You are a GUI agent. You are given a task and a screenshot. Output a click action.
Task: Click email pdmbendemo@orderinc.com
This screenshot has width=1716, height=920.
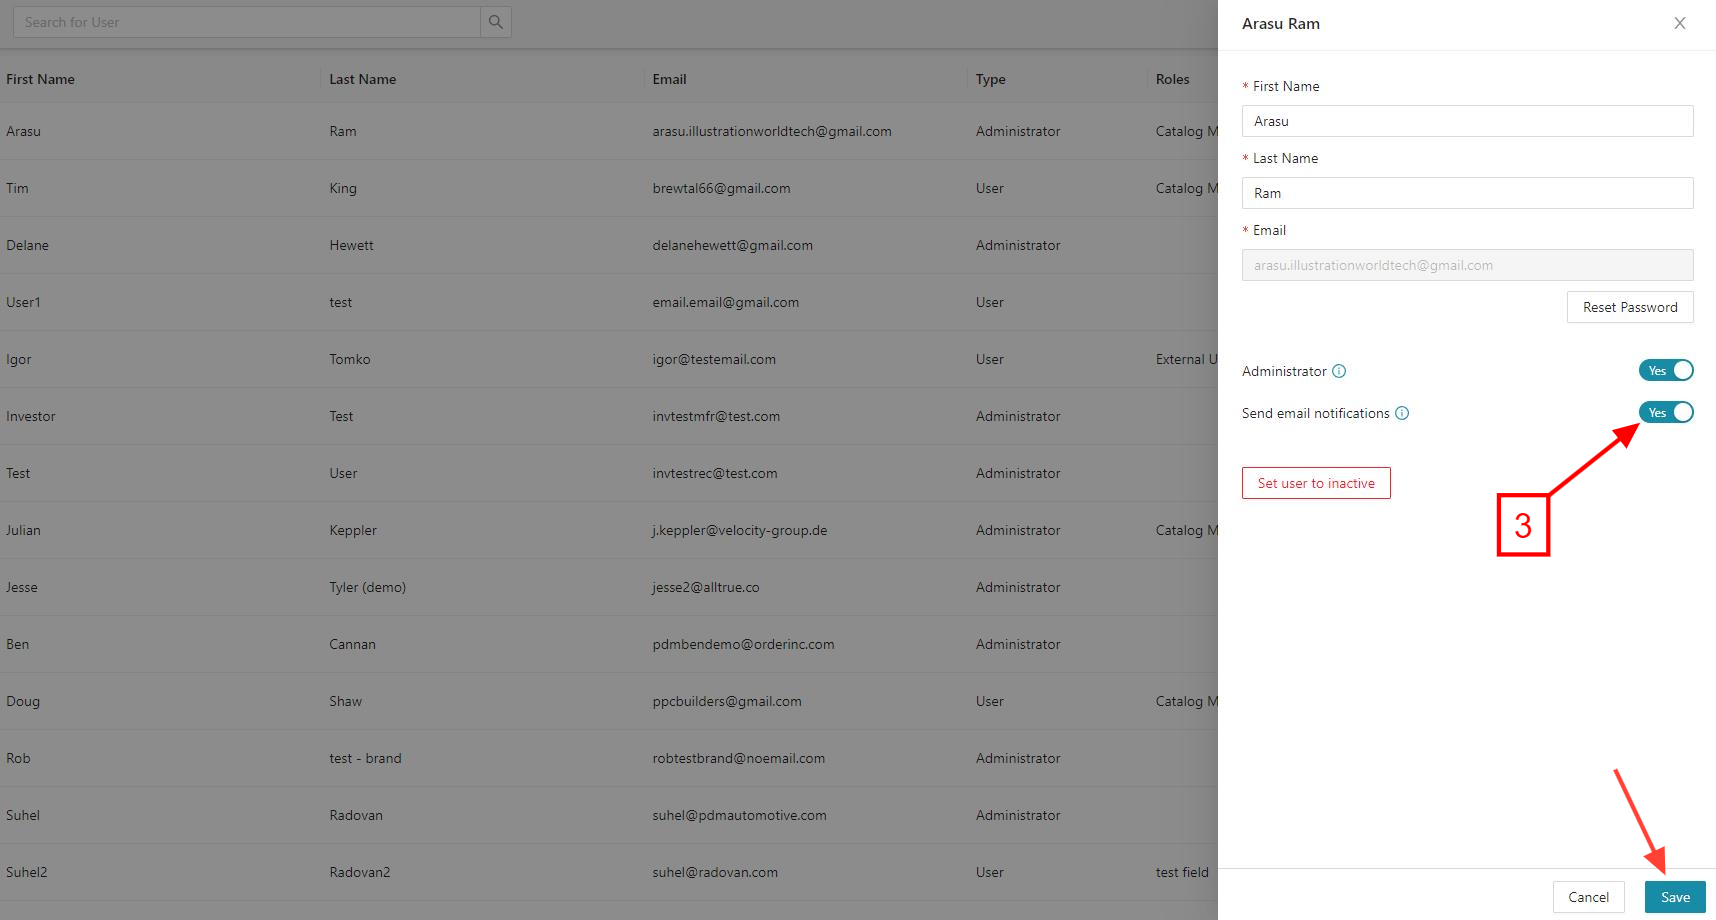coord(743,644)
